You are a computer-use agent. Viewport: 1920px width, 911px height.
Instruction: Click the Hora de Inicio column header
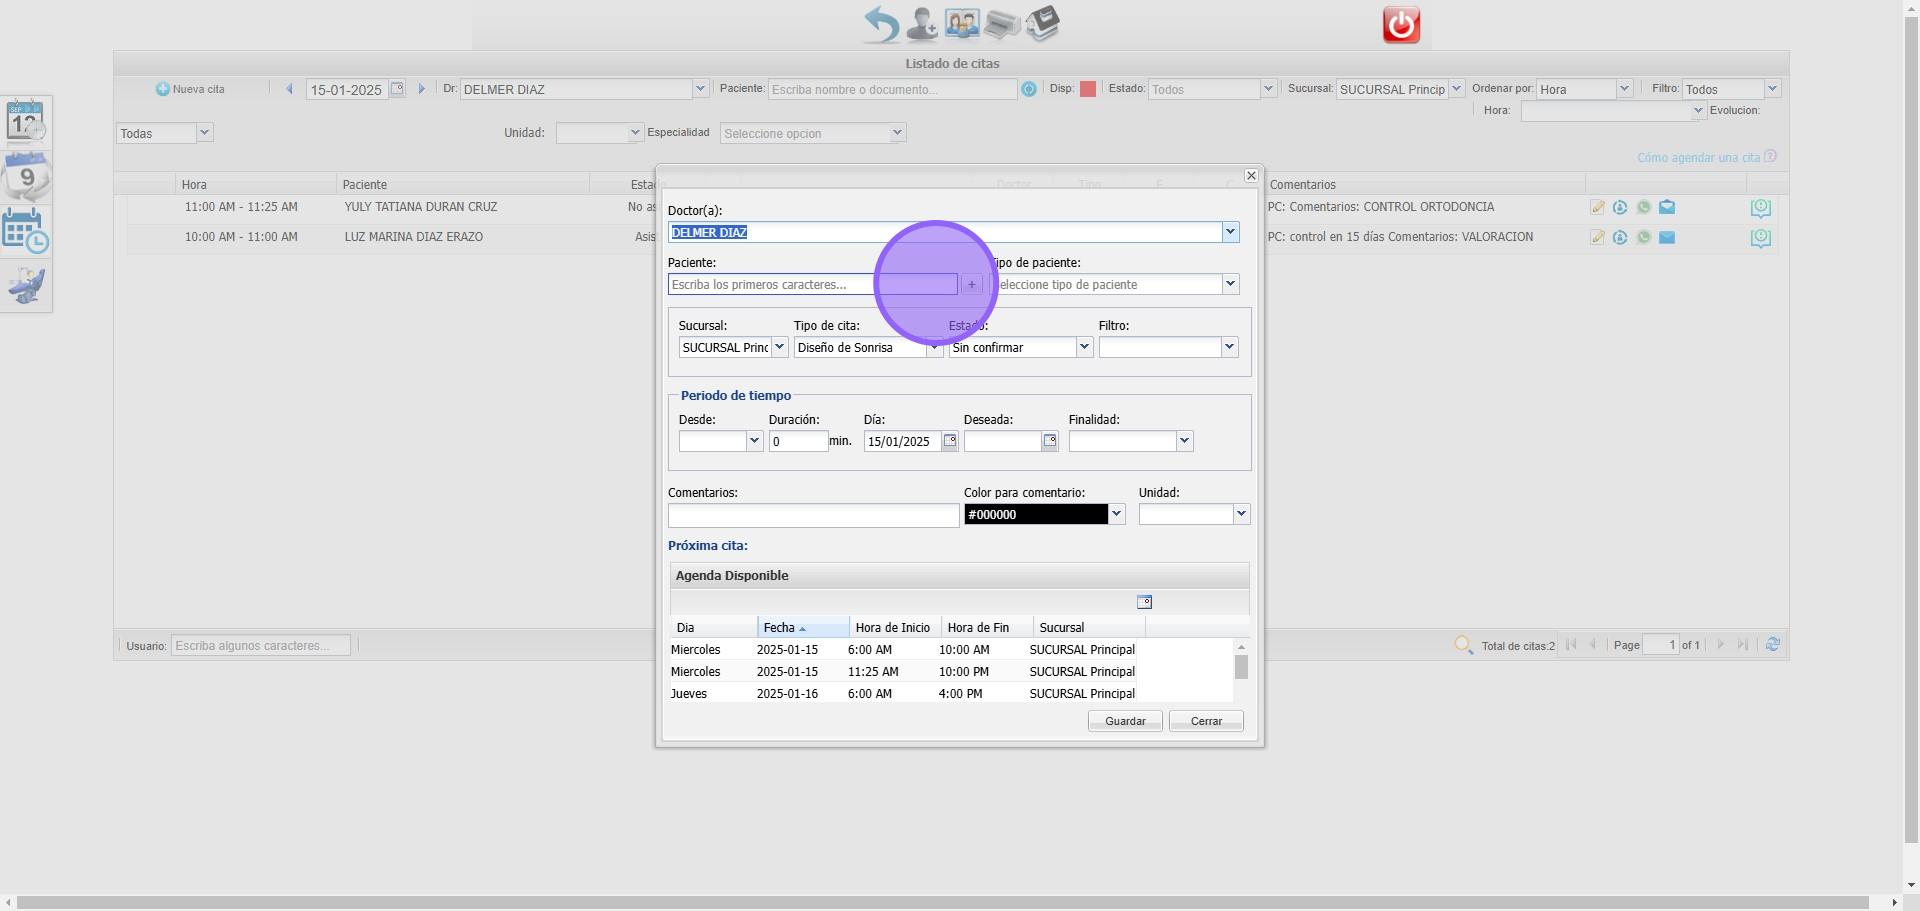click(x=892, y=628)
